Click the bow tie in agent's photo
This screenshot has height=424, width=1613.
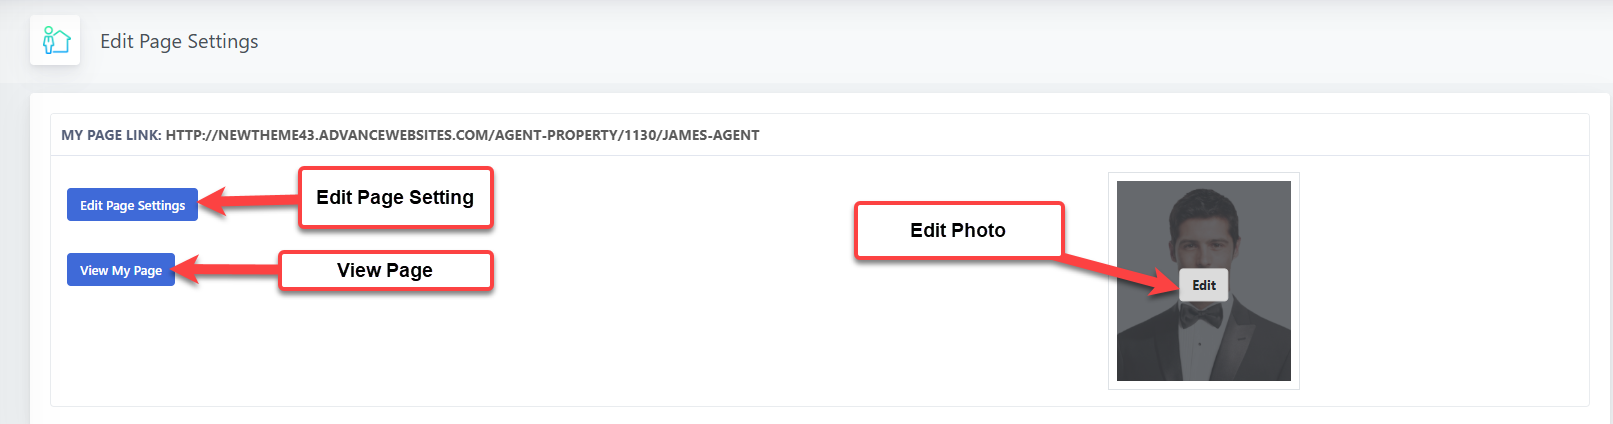(x=1200, y=316)
